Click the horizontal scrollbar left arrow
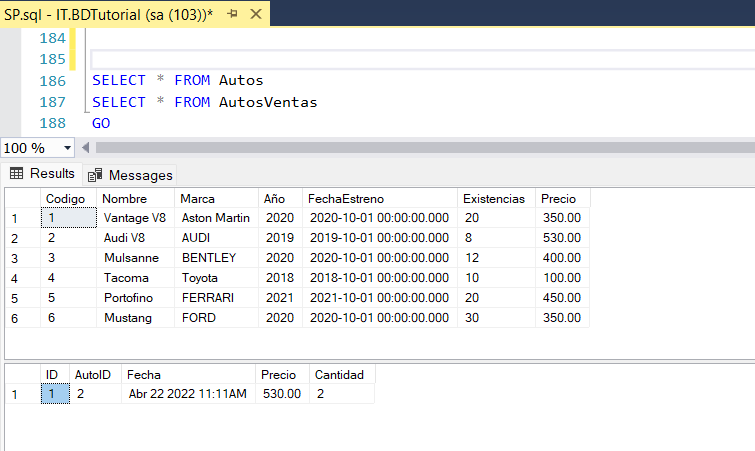Viewport: 755px width, 451px height. click(x=86, y=148)
